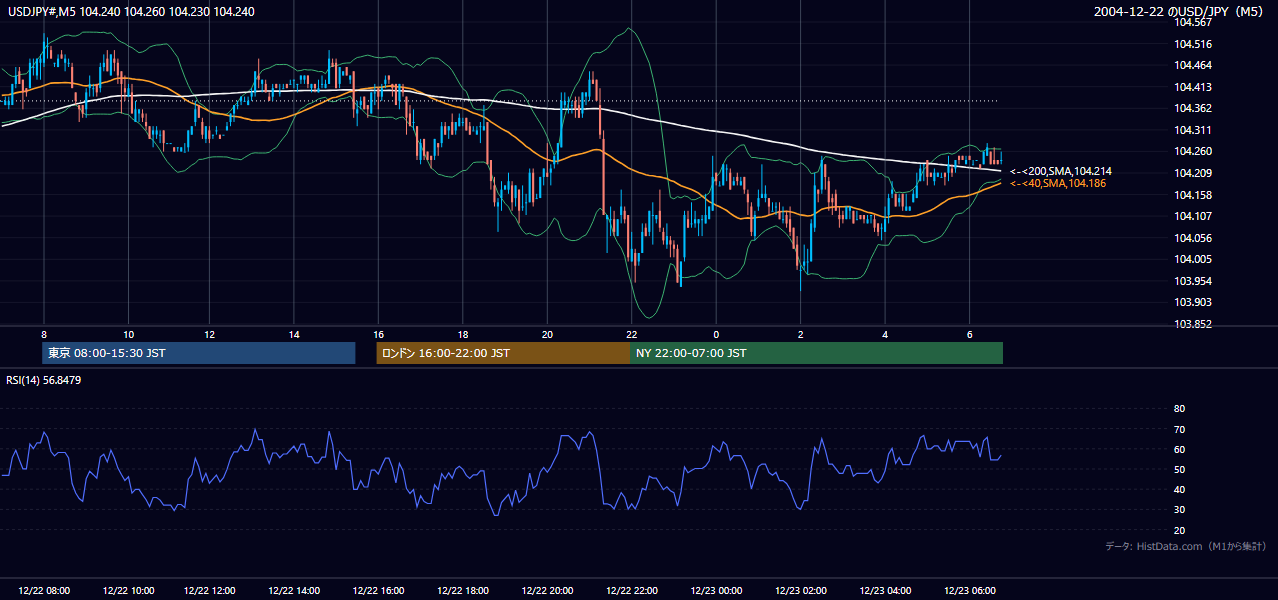Click the 12/23 00:00 bottom time label
Viewport: 1278px width, 600px height.
tap(716, 590)
